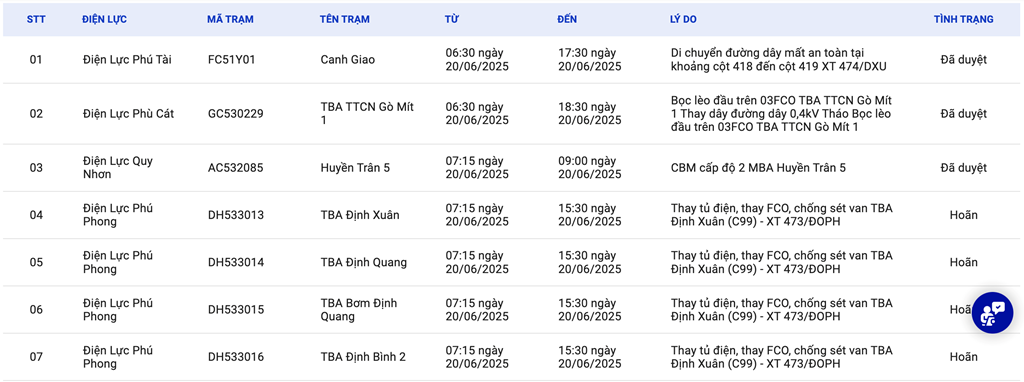The height and width of the screenshot is (382, 1024).
Task: Select station code DH533014
Action: pyautogui.click(x=236, y=263)
